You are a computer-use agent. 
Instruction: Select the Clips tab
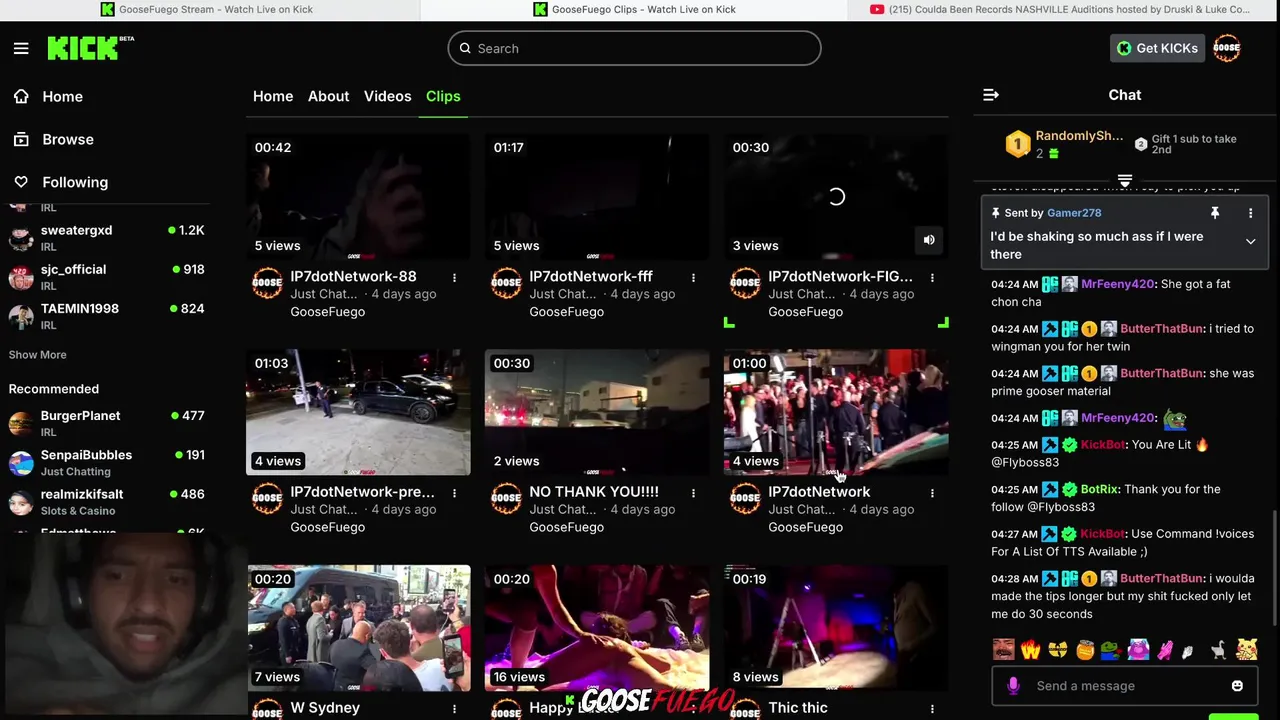click(443, 96)
